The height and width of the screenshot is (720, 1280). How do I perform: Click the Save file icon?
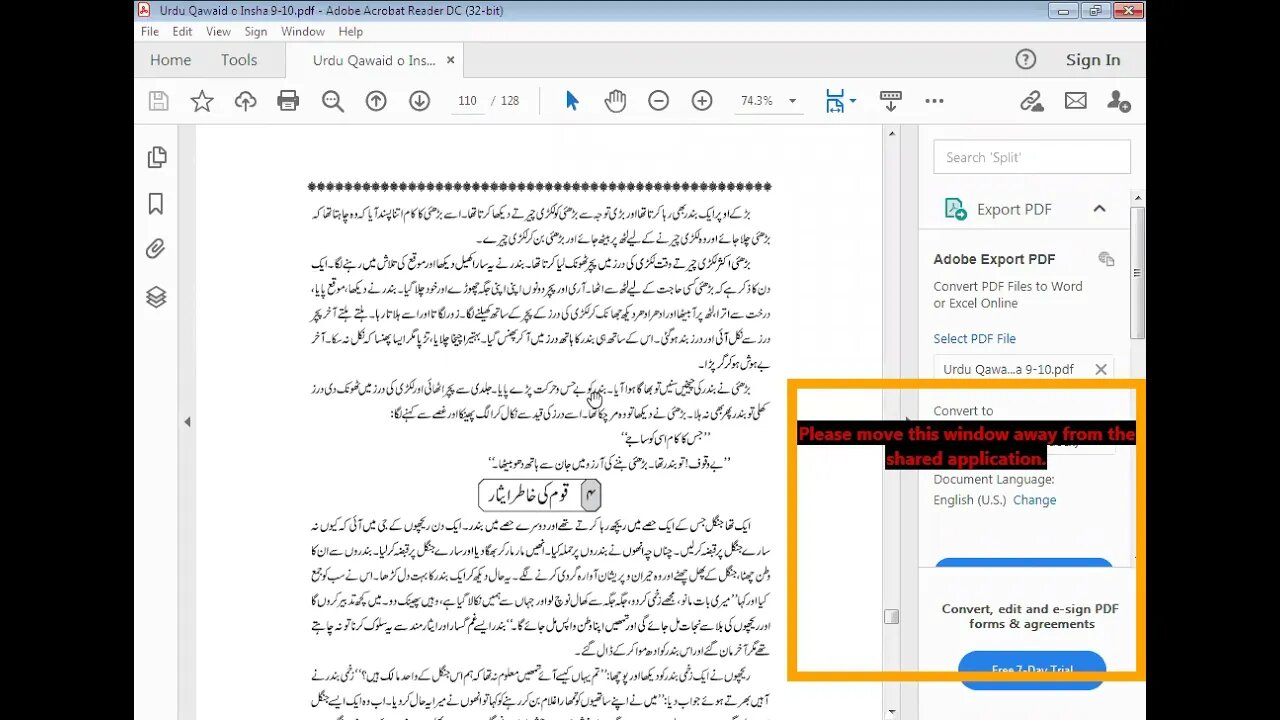(158, 101)
